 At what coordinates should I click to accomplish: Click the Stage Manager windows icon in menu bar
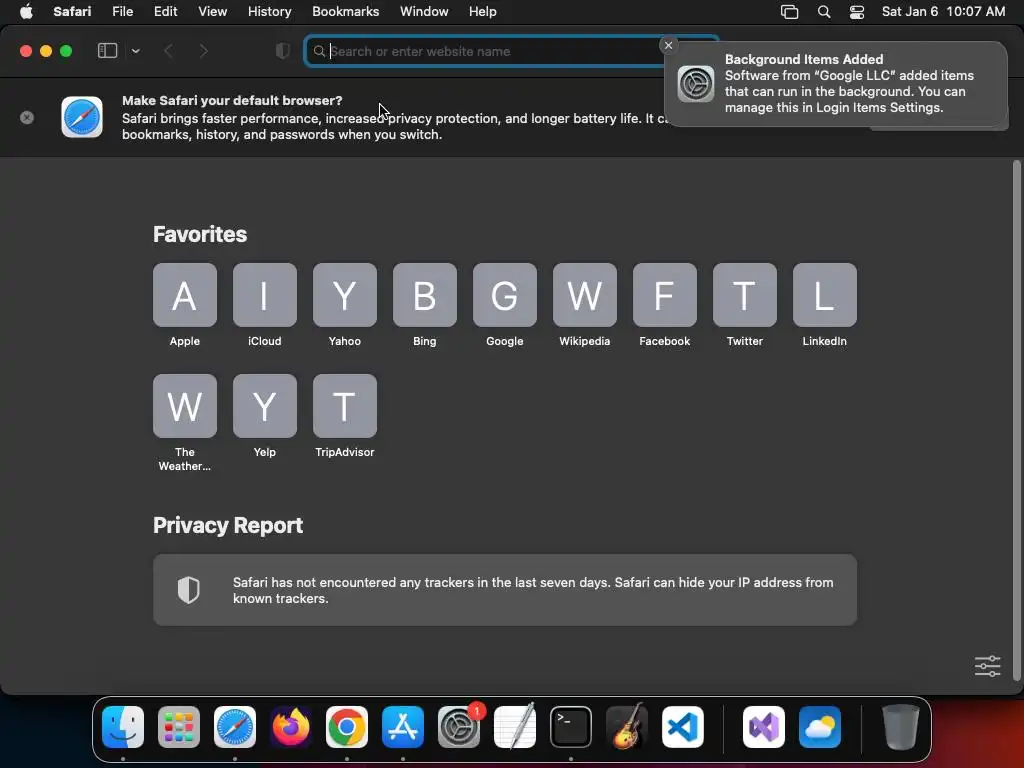(790, 12)
